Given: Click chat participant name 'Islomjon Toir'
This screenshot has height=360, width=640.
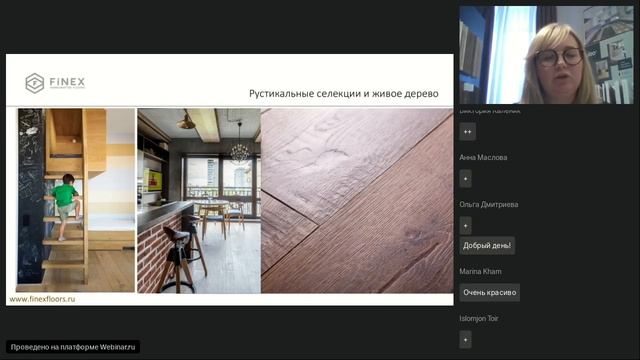Looking at the screenshot, I should click(479, 318).
